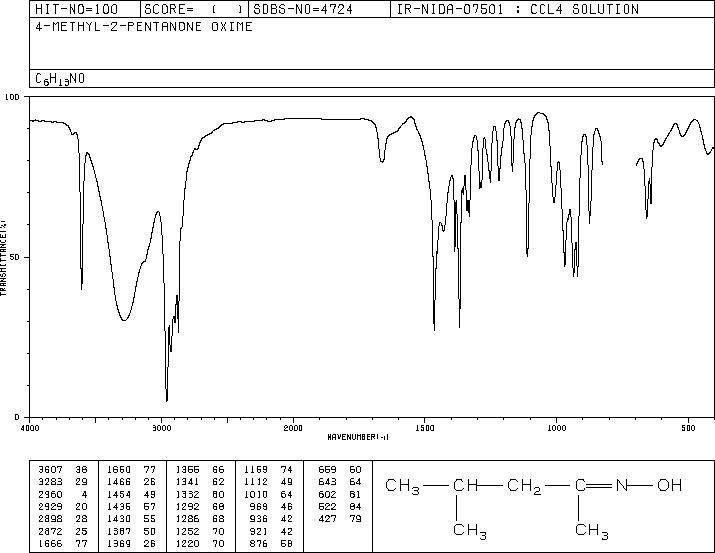Select compound name 4-METHYL-2-PENTANONE OXIME
Image resolution: width=715 pixels, height=553 pixels.
tap(144, 26)
